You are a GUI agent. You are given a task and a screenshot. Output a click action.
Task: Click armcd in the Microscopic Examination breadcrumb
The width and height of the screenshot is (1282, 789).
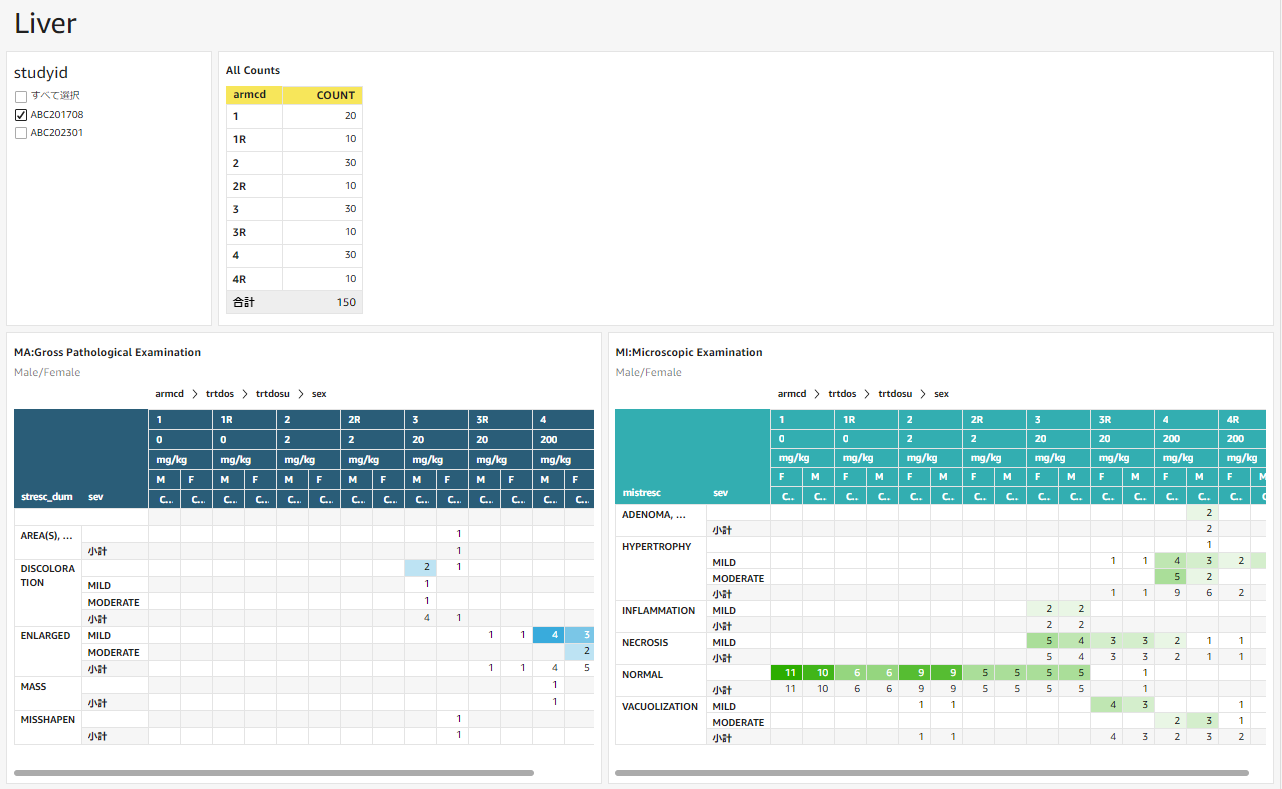[x=791, y=393]
